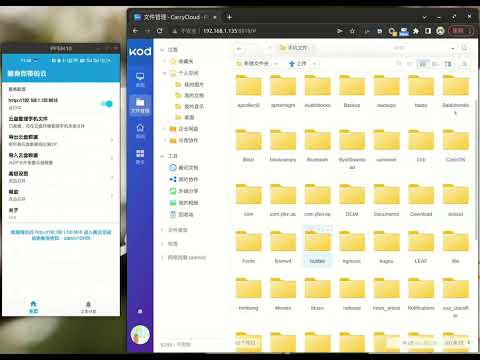
Task: Expand the 收藏夹 tree node
Action: click(164, 61)
